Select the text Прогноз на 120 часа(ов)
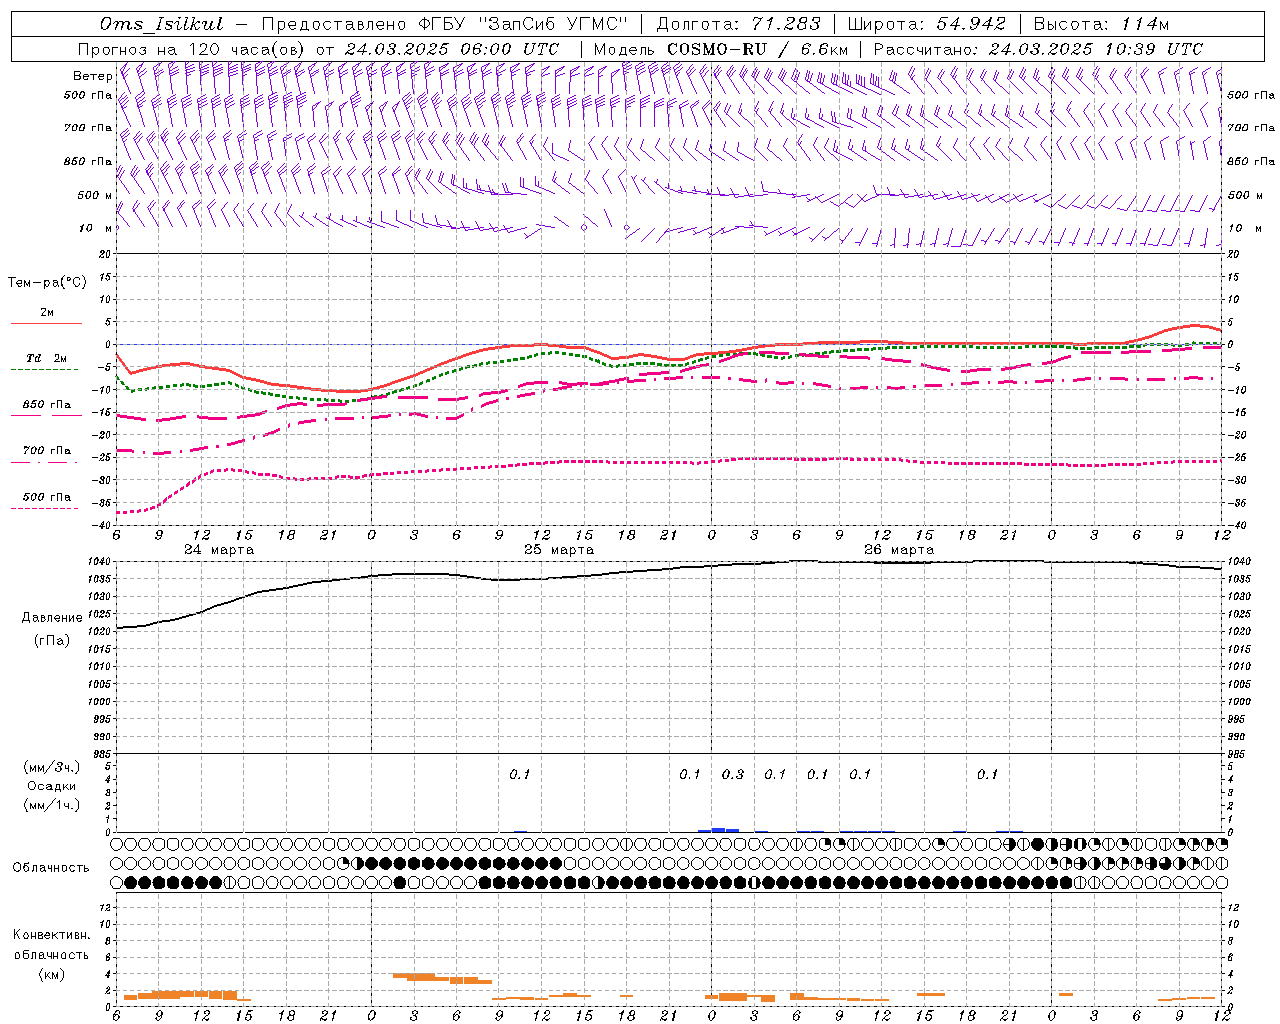This screenshot has height=1024, width=1280. pos(193,49)
